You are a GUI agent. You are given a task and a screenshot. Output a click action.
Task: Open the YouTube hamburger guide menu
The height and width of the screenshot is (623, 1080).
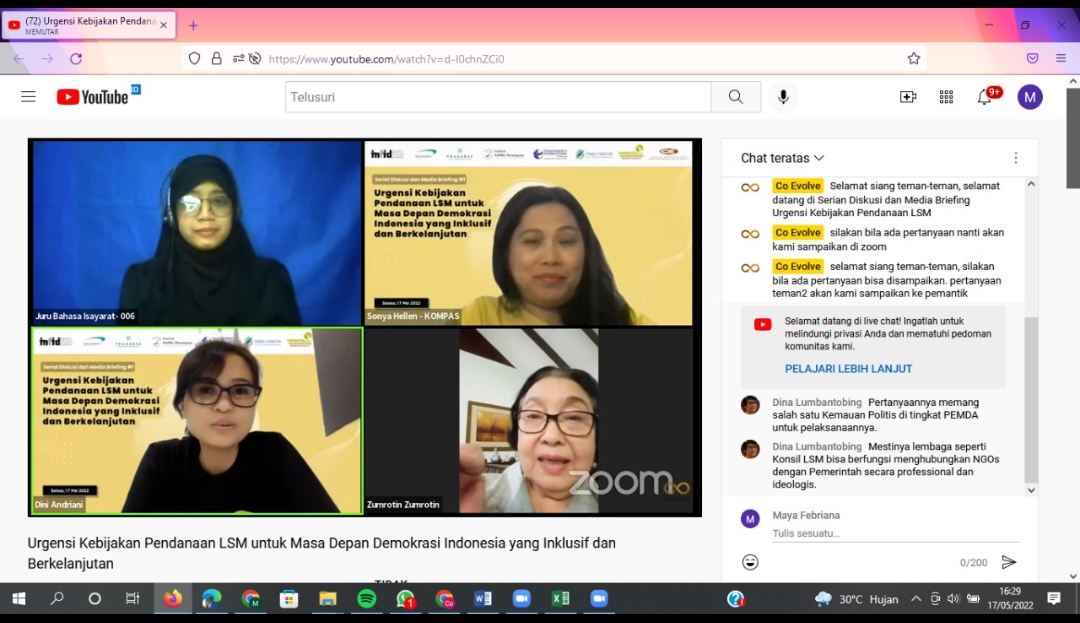pyautogui.click(x=28, y=97)
